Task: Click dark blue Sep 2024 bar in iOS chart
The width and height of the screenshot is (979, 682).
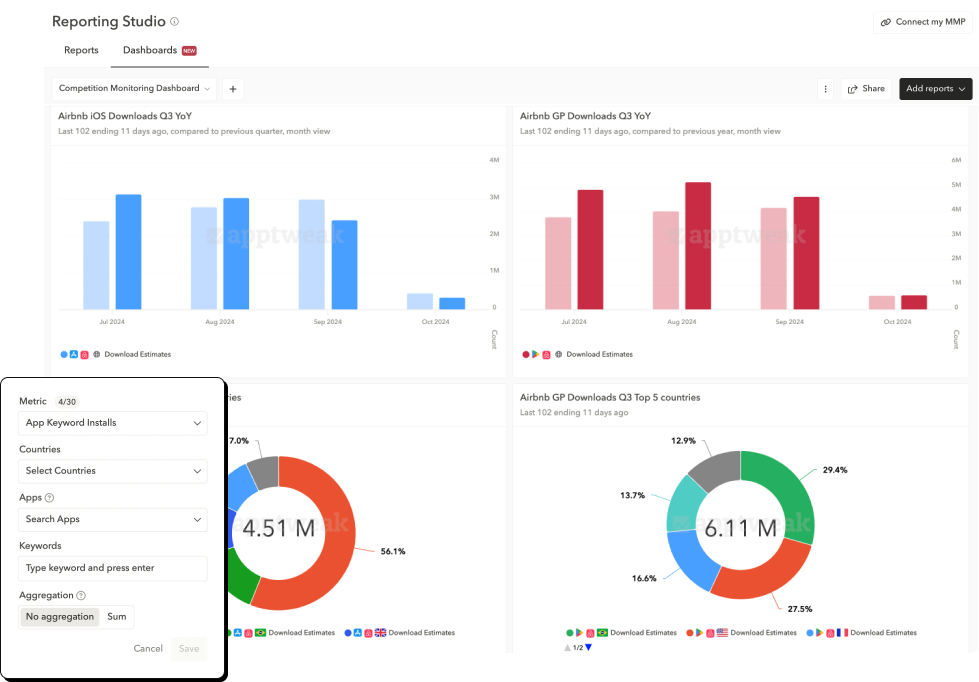Action: click(x=345, y=265)
